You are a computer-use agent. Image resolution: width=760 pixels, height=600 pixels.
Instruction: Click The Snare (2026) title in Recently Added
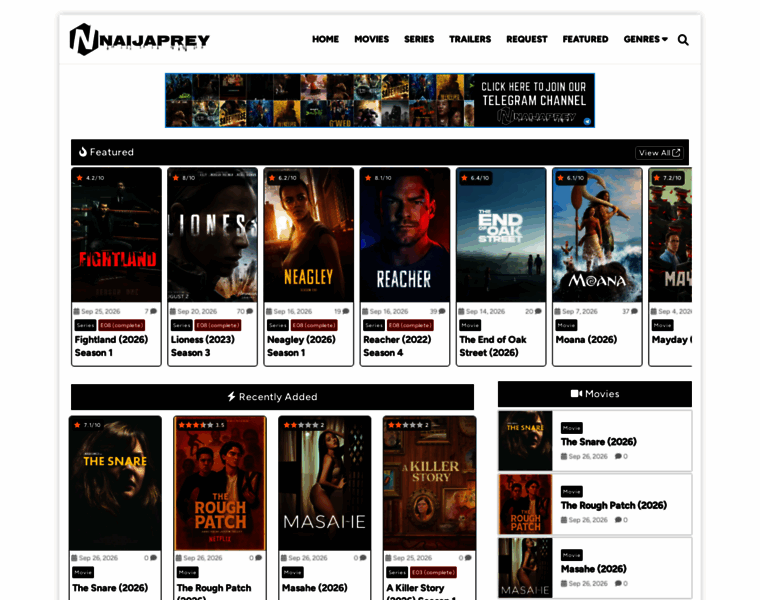coord(110,588)
